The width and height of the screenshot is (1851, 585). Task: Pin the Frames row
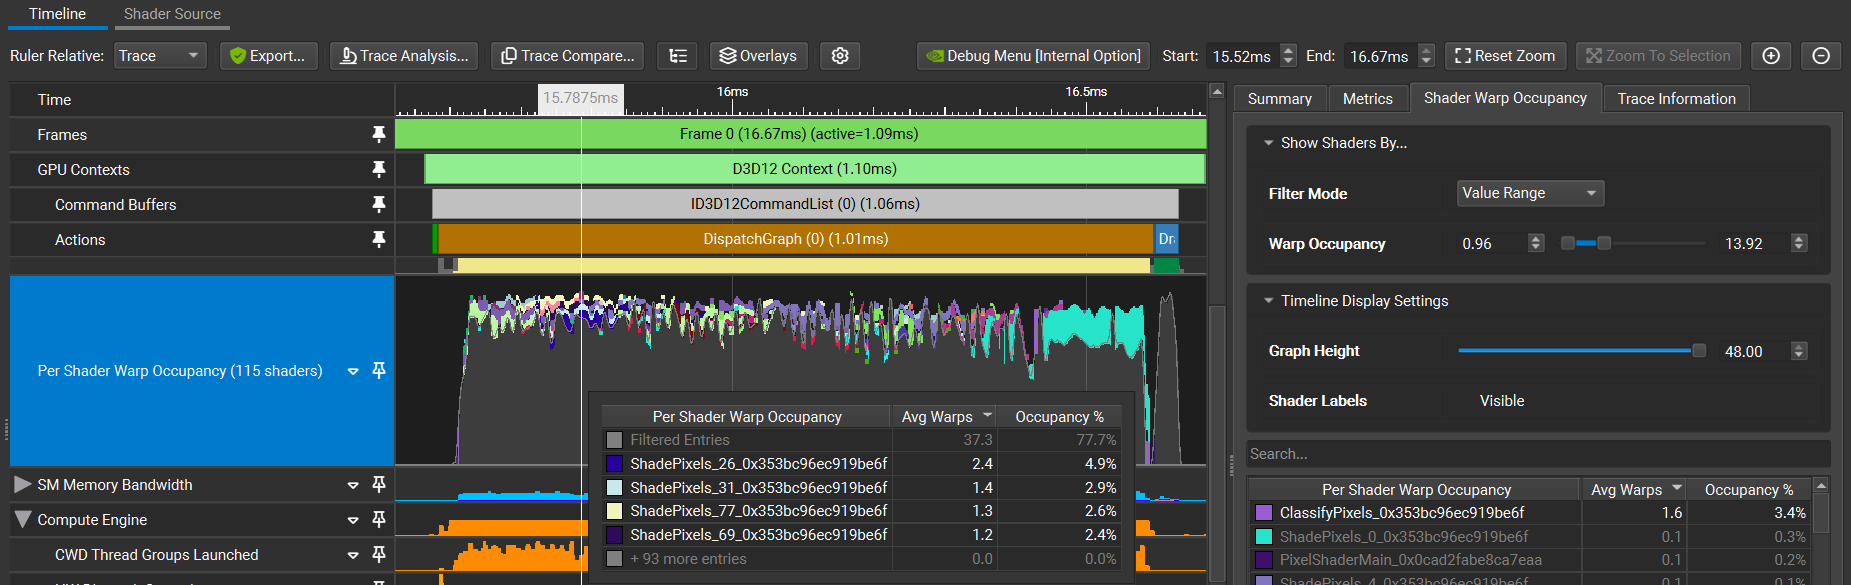pyautogui.click(x=378, y=134)
